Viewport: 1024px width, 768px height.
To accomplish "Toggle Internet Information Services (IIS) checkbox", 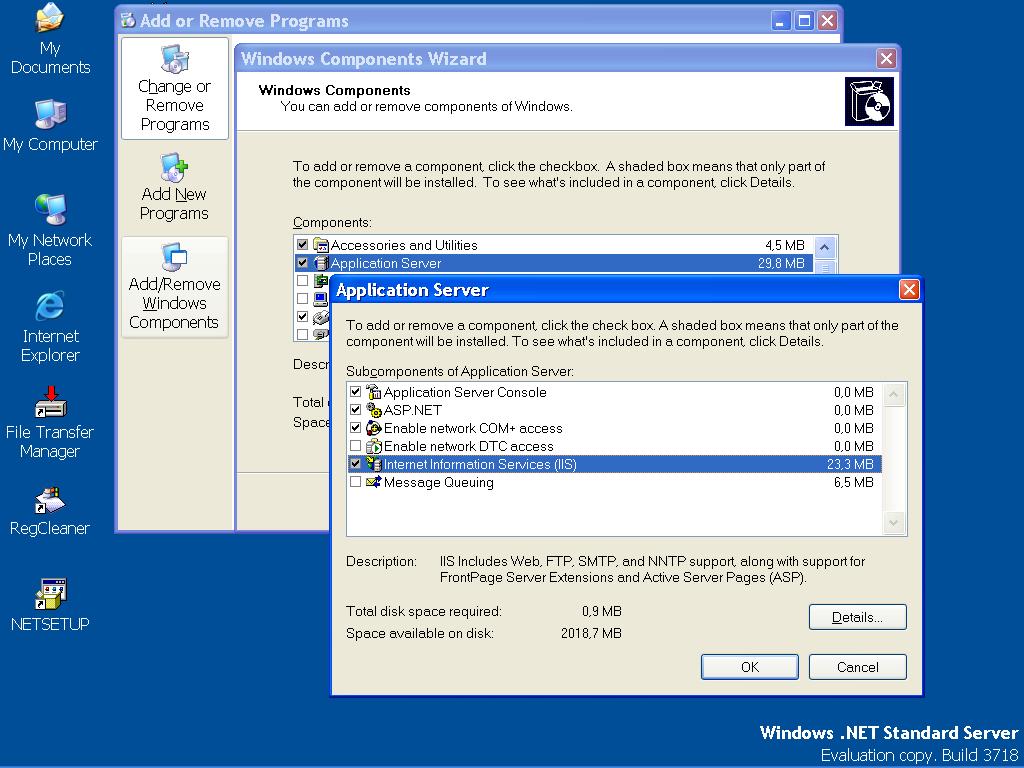I will (x=355, y=464).
